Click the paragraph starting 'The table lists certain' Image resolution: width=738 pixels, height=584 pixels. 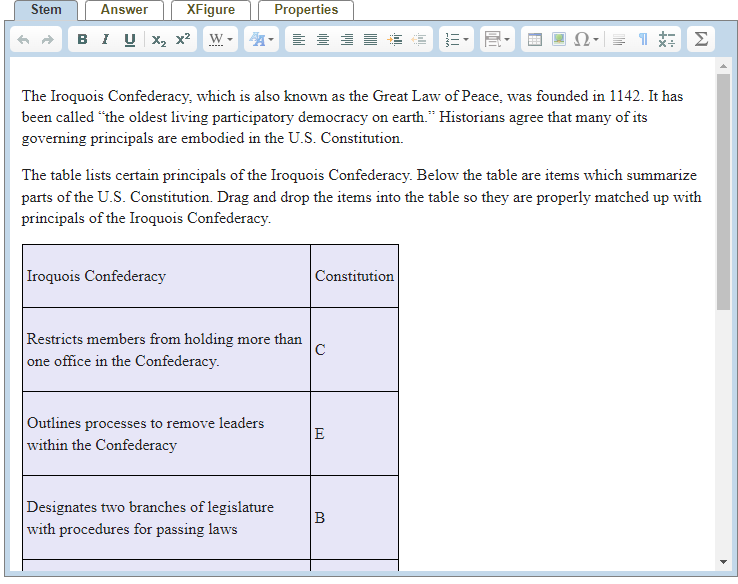[361, 197]
